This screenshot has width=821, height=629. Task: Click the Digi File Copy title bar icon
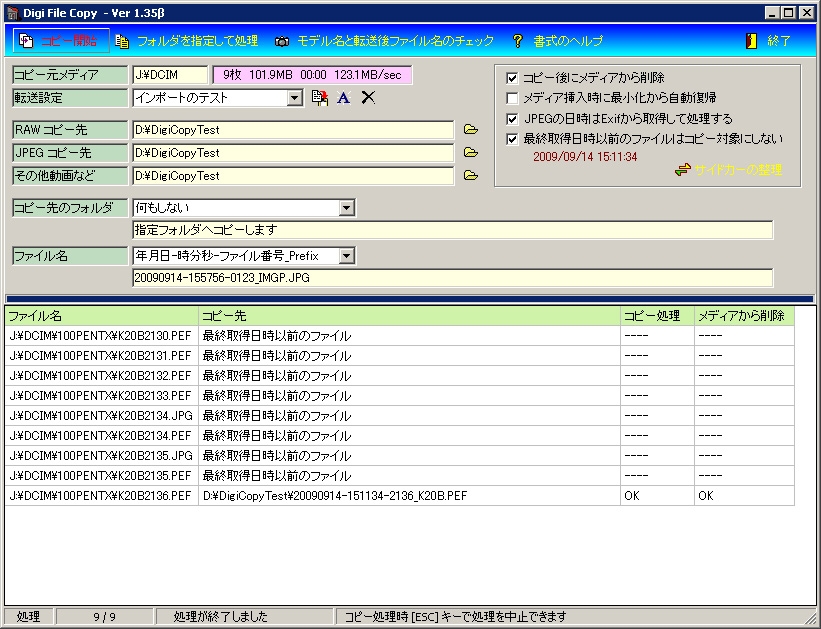pos(13,13)
